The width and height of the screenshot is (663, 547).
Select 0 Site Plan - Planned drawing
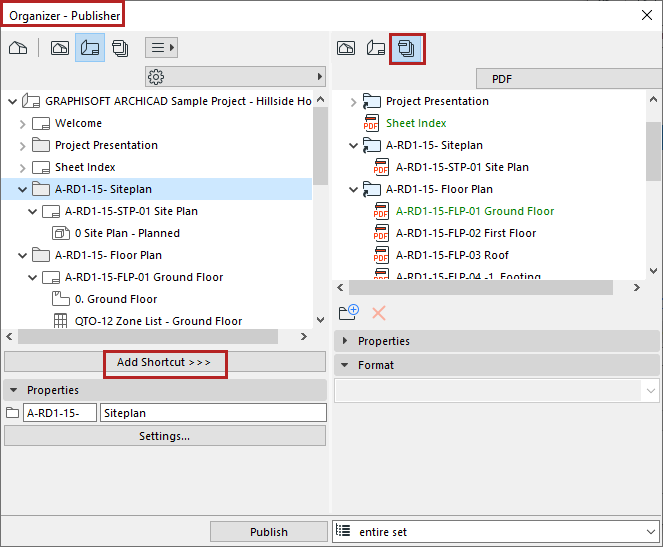[x=127, y=233]
